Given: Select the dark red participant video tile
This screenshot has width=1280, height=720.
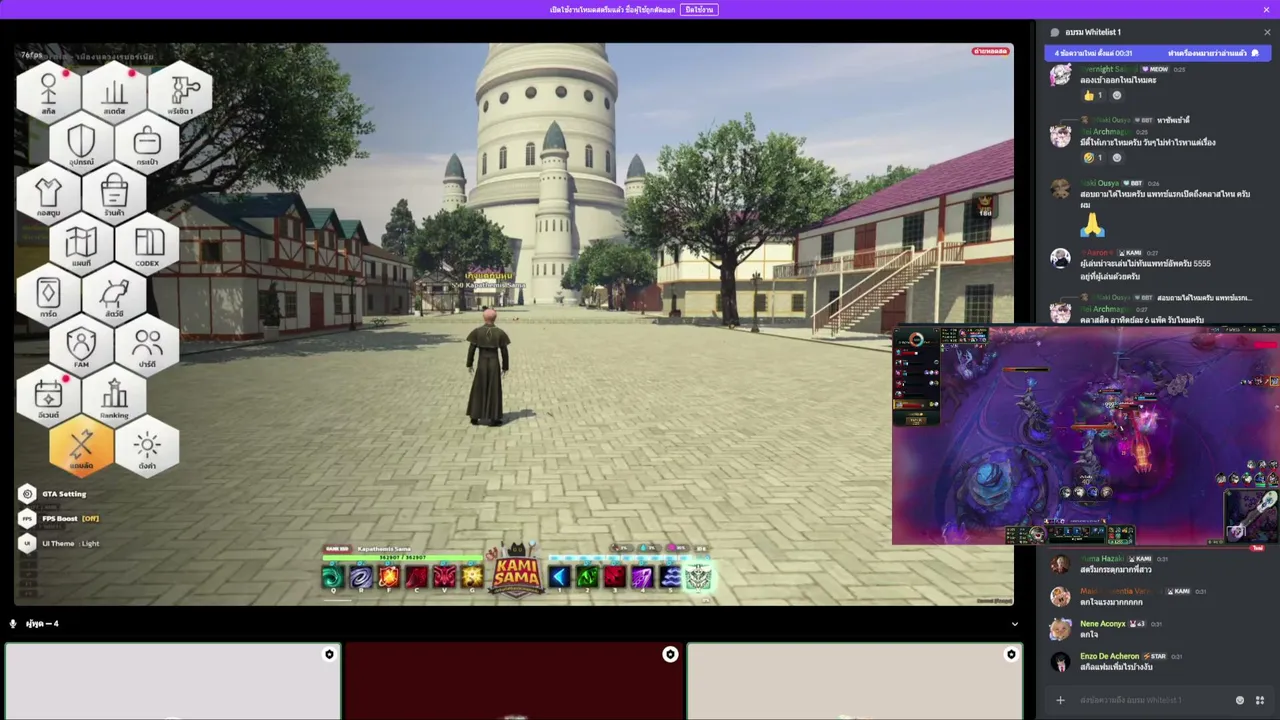Looking at the screenshot, I should (514, 682).
